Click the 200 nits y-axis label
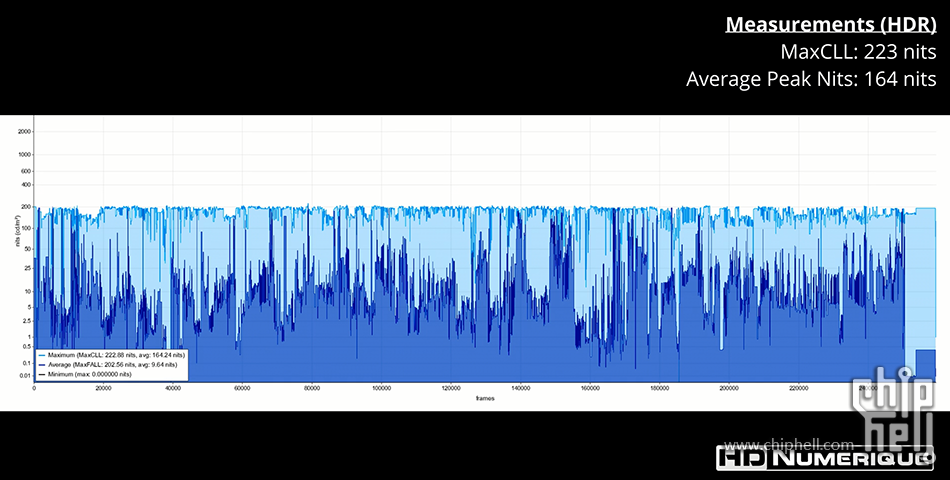The width and height of the screenshot is (950, 480). coord(25,209)
